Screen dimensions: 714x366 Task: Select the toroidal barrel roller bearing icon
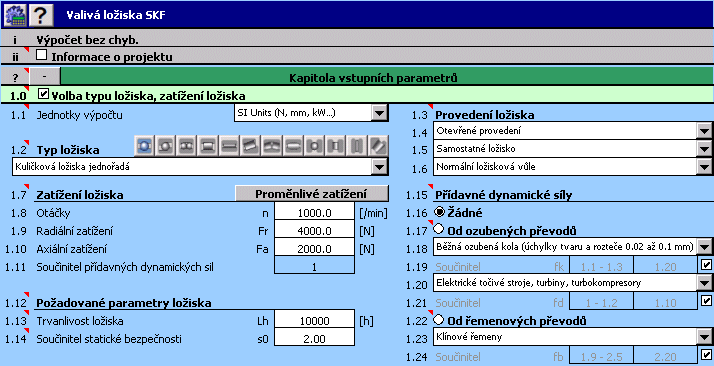tap(293, 146)
